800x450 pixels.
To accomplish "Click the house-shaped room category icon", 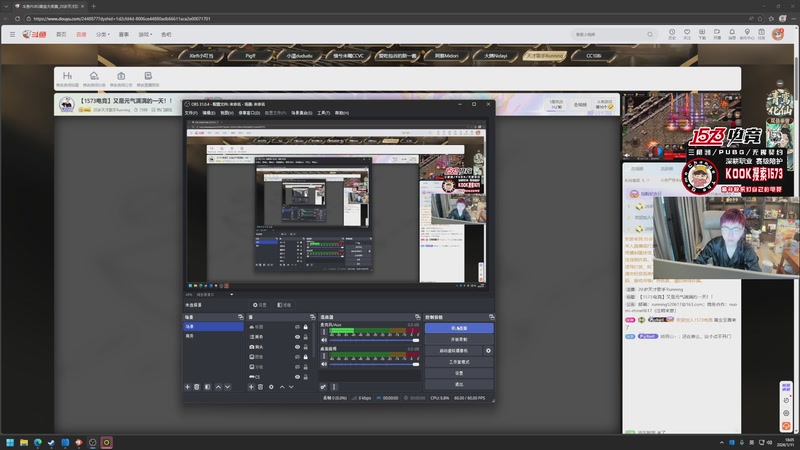I will (94, 78).
